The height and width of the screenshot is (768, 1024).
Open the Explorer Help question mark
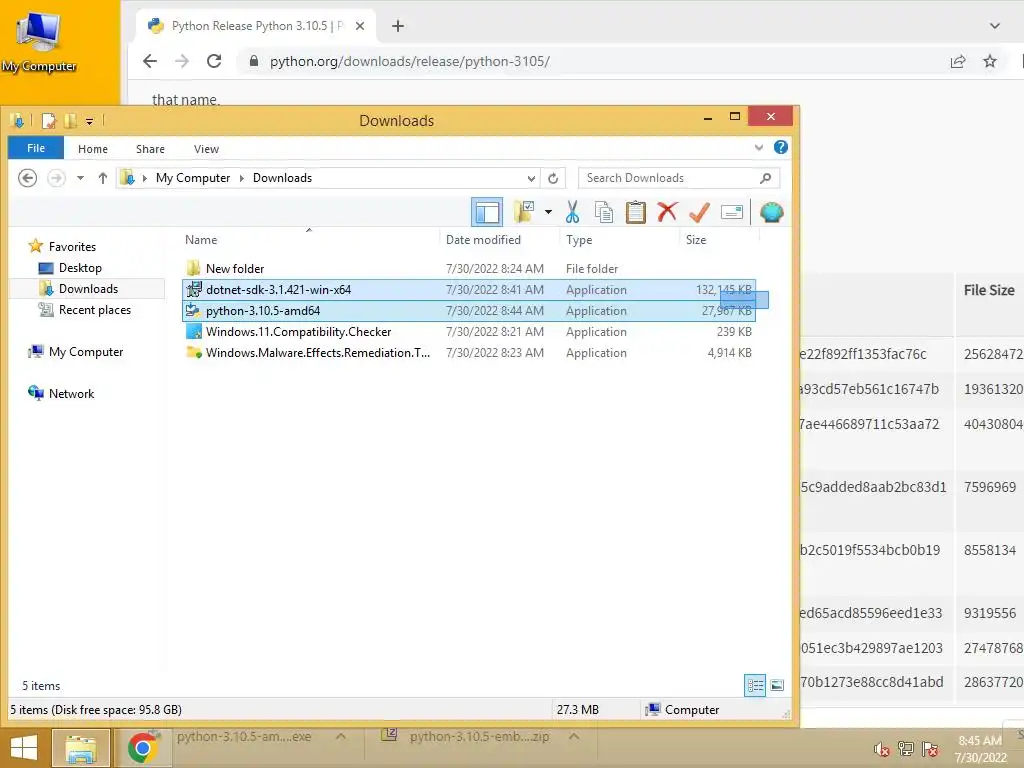[x=780, y=148]
